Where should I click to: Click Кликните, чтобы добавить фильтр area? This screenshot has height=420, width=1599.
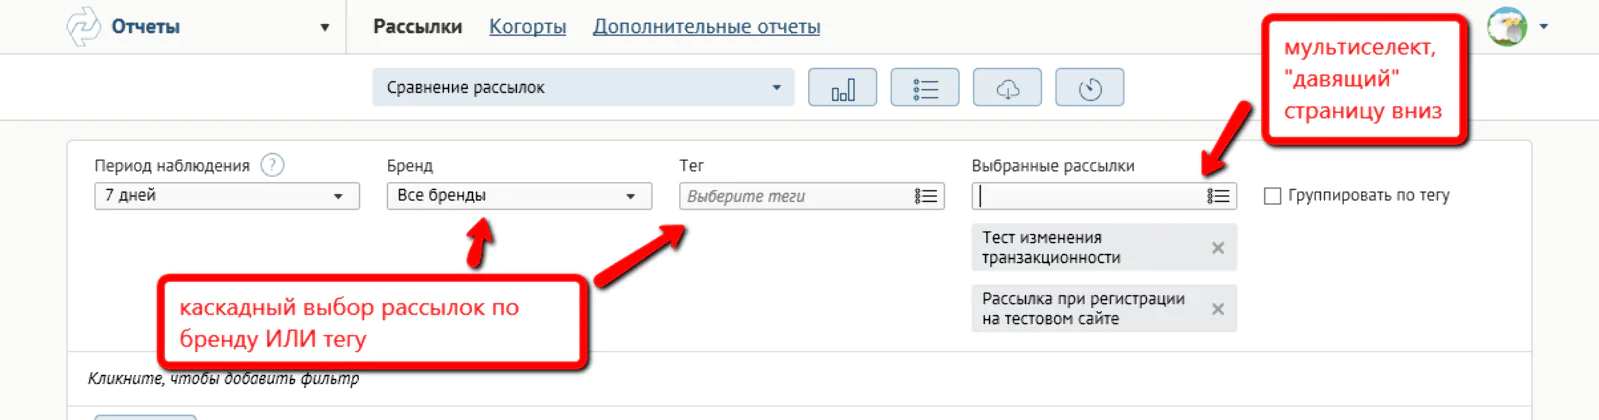click(223, 378)
